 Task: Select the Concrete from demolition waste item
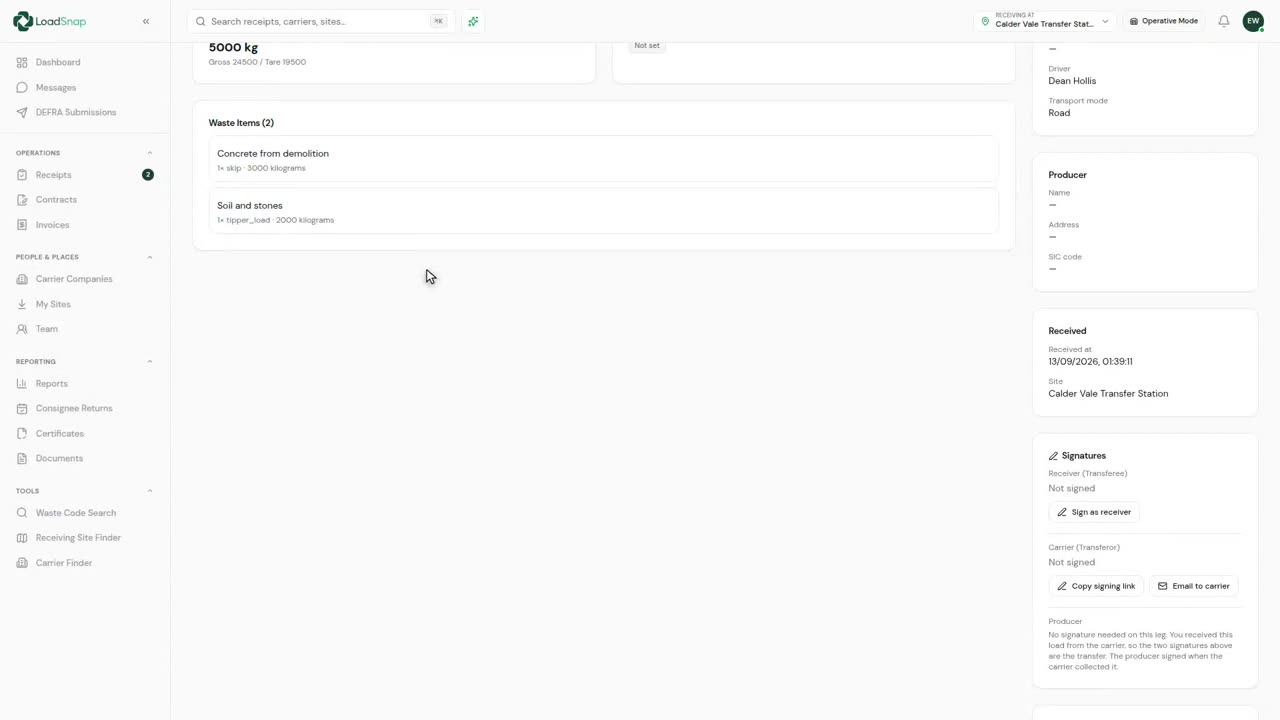604,159
